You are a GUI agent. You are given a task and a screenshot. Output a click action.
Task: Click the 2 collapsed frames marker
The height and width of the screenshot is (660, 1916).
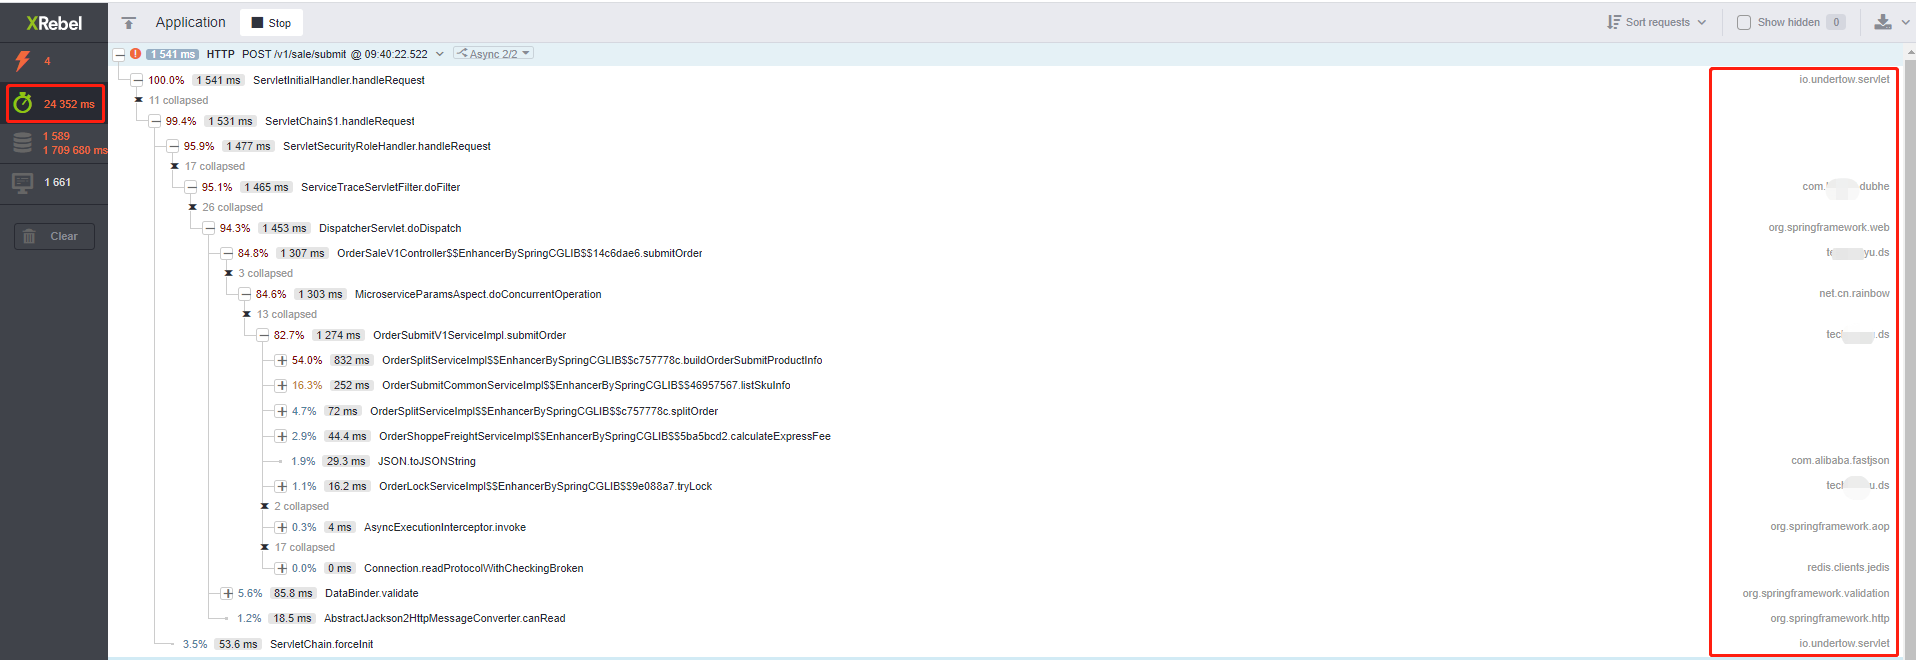click(x=265, y=506)
